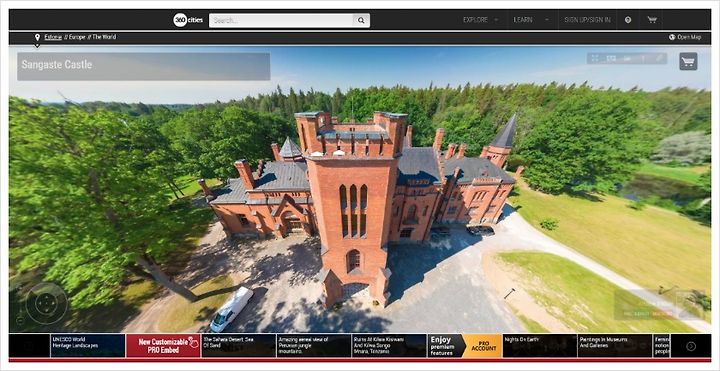Expand the EXPLORE dropdown arrow
Screen dimensions: 720x371
tap(496, 20)
